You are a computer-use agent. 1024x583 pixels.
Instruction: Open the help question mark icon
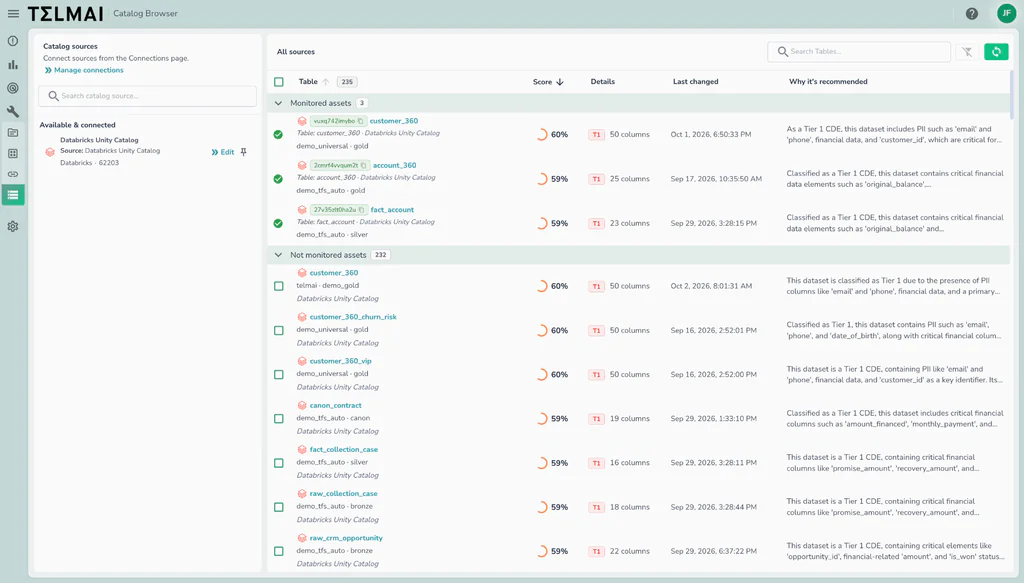pyautogui.click(x=972, y=14)
